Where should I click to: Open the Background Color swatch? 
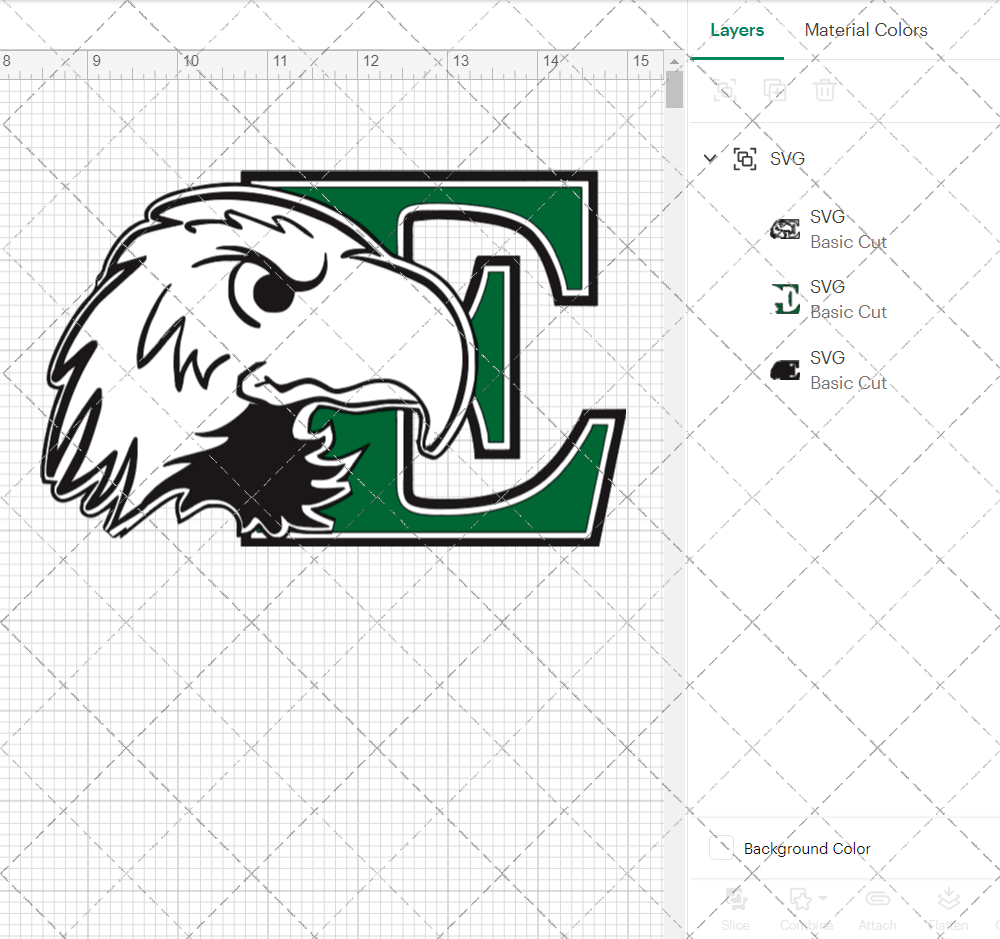coord(721,848)
